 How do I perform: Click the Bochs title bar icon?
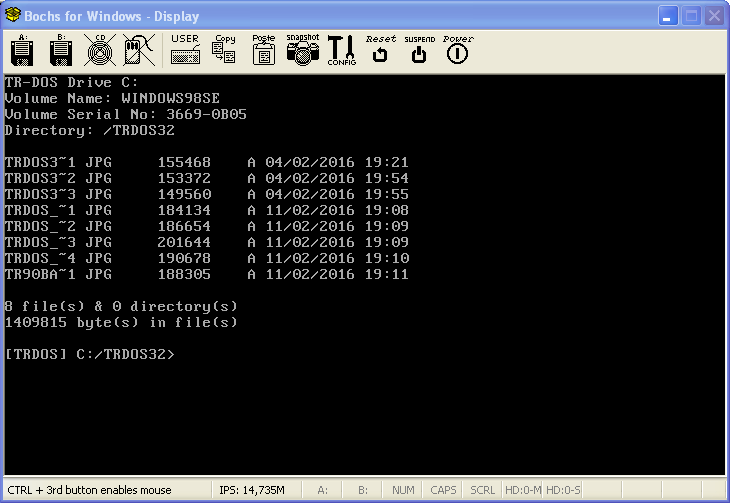coord(14,16)
